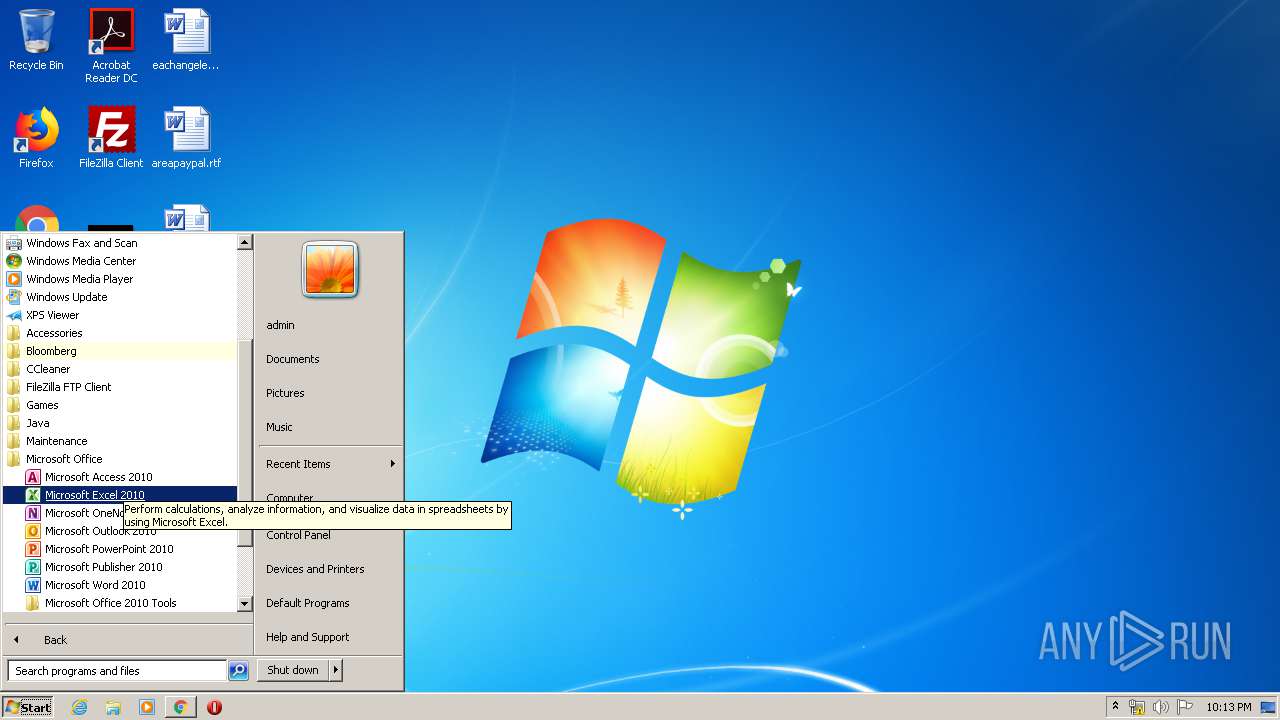
Task: Show hidden tray icons arrow
Action: (x=1115, y=706)
